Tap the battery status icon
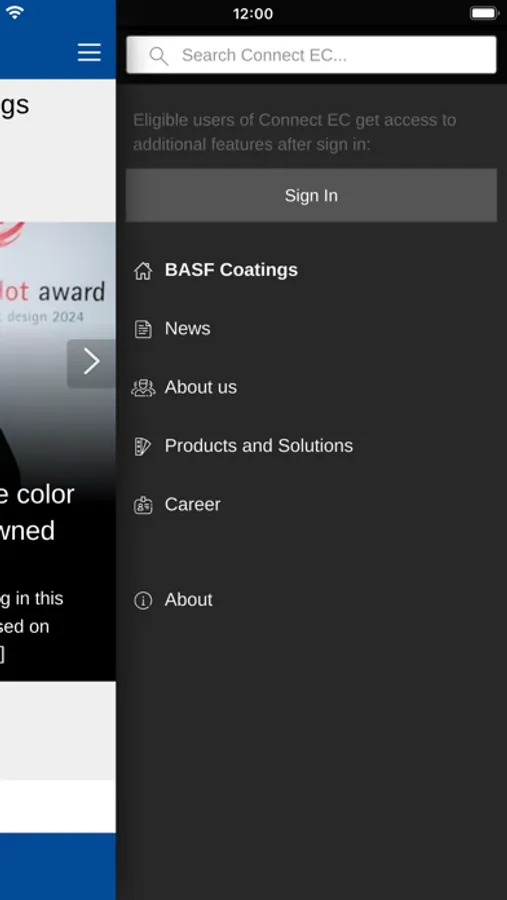The width and height of the screenshot is (507, 900). coord(484,13)
